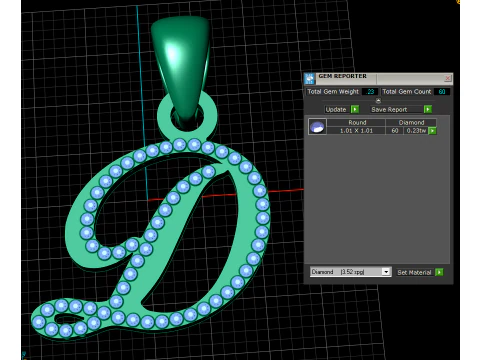Click the Set Material label
Screen dimensions: 480x360
pyautogui.click(x=414, y=272)
